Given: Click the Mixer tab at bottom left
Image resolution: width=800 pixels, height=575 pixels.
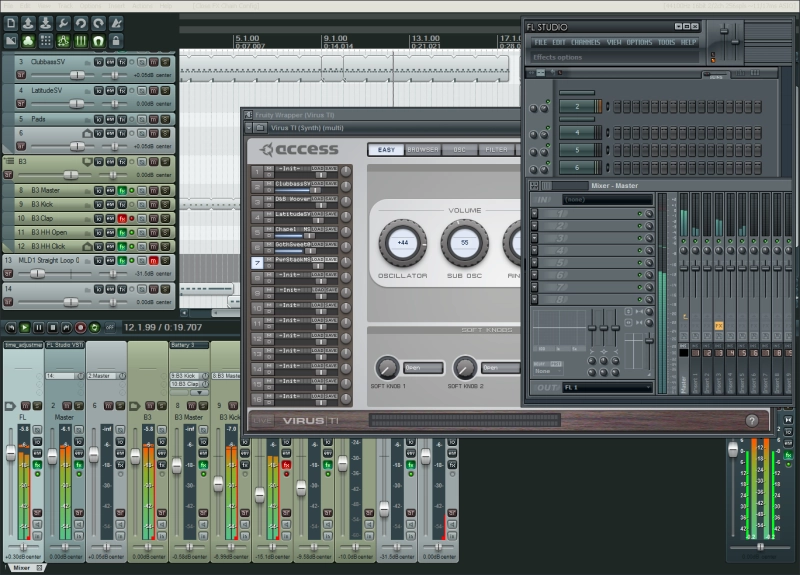Looking at the screenshot, I should (21, 568).
